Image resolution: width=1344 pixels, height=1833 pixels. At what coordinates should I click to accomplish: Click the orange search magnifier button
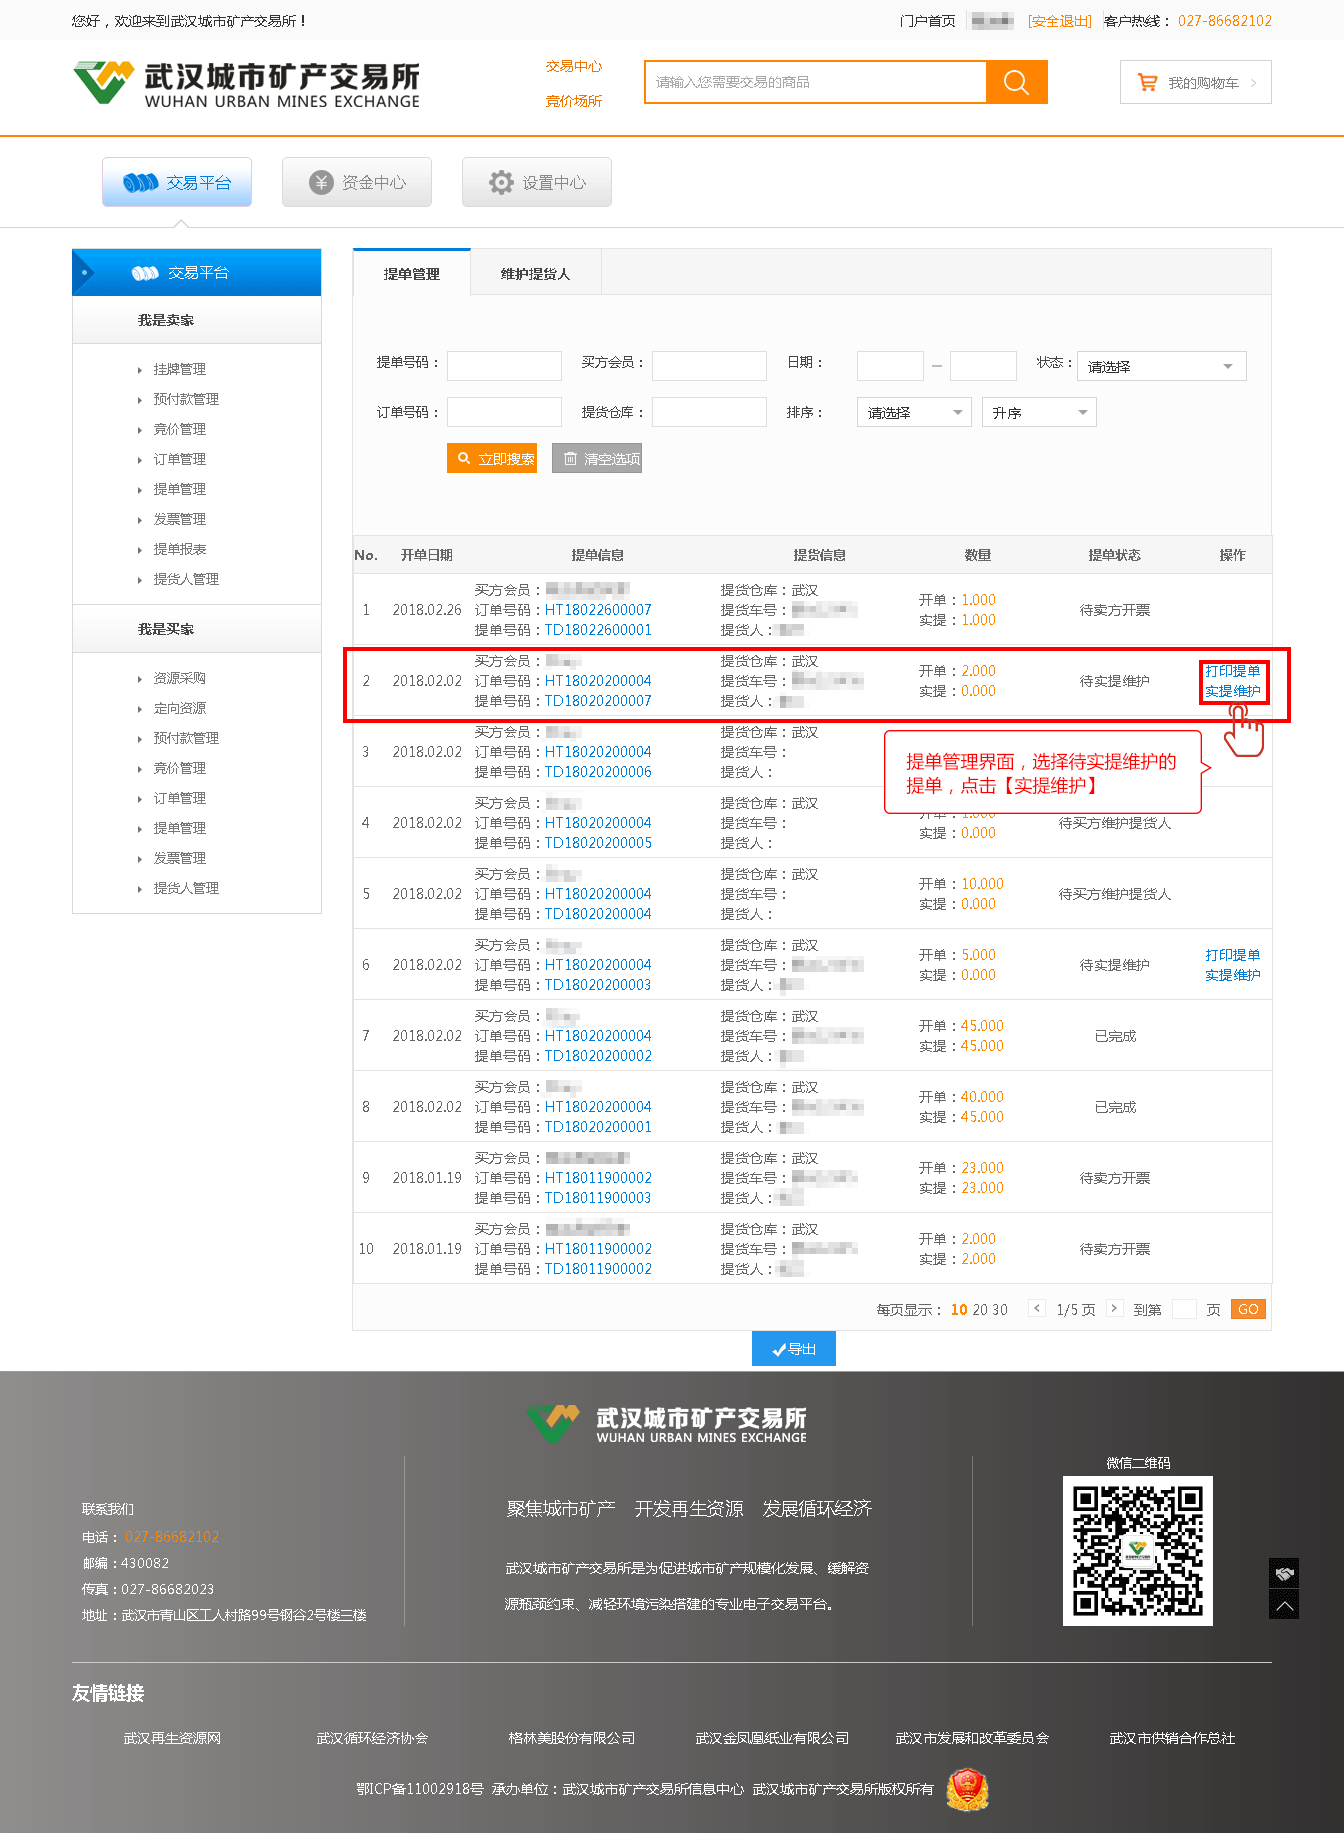click(1016, 82)
